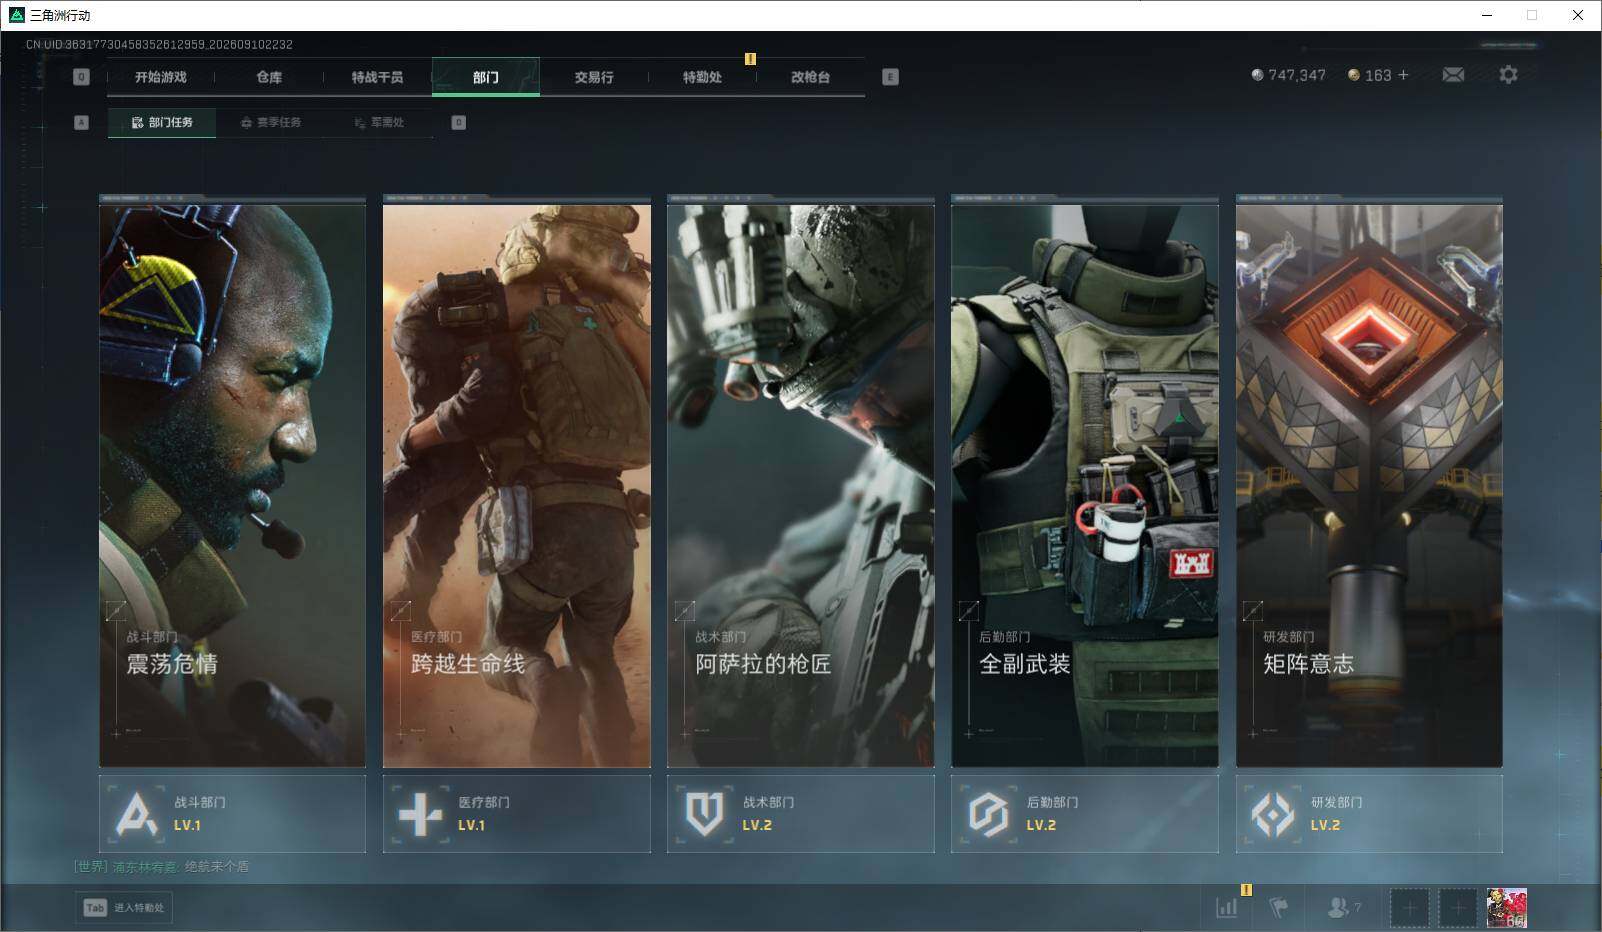The image size is (1602, 932).
Task: Open the 仓库 tab
Action: [x=269, y=77]
